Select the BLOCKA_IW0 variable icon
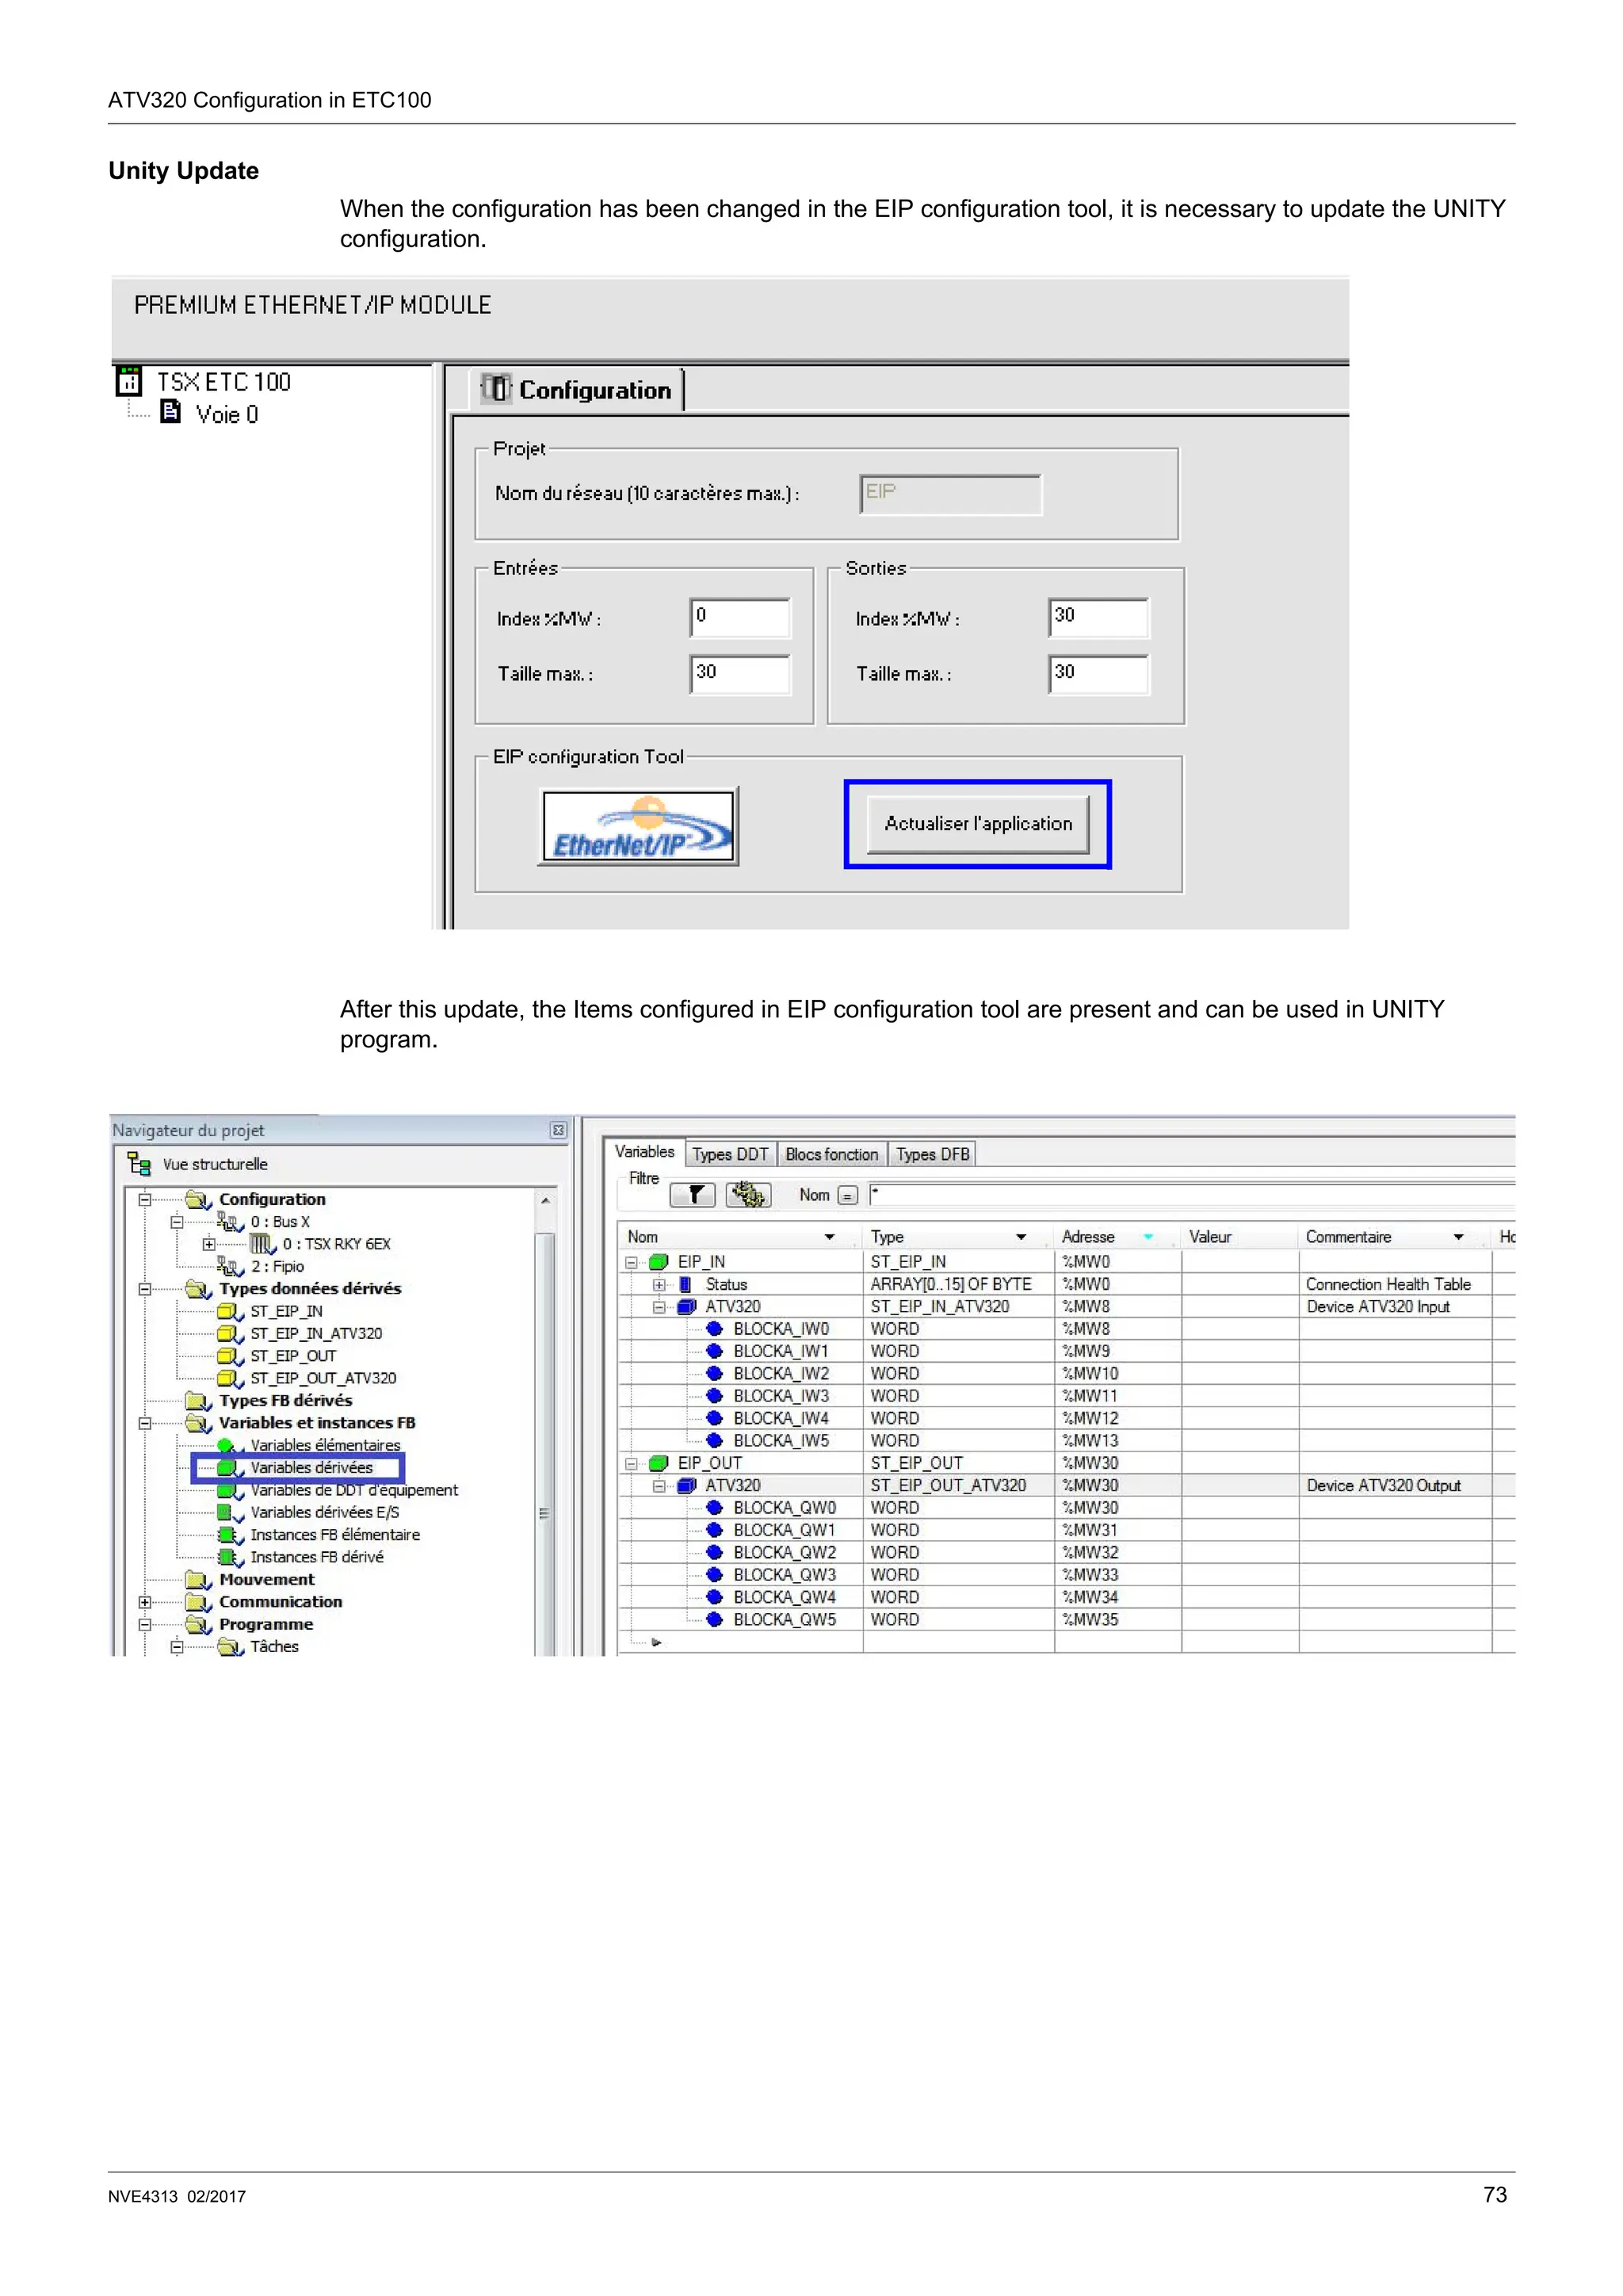This screenshot has width=1623, height=2296. 714,1329
